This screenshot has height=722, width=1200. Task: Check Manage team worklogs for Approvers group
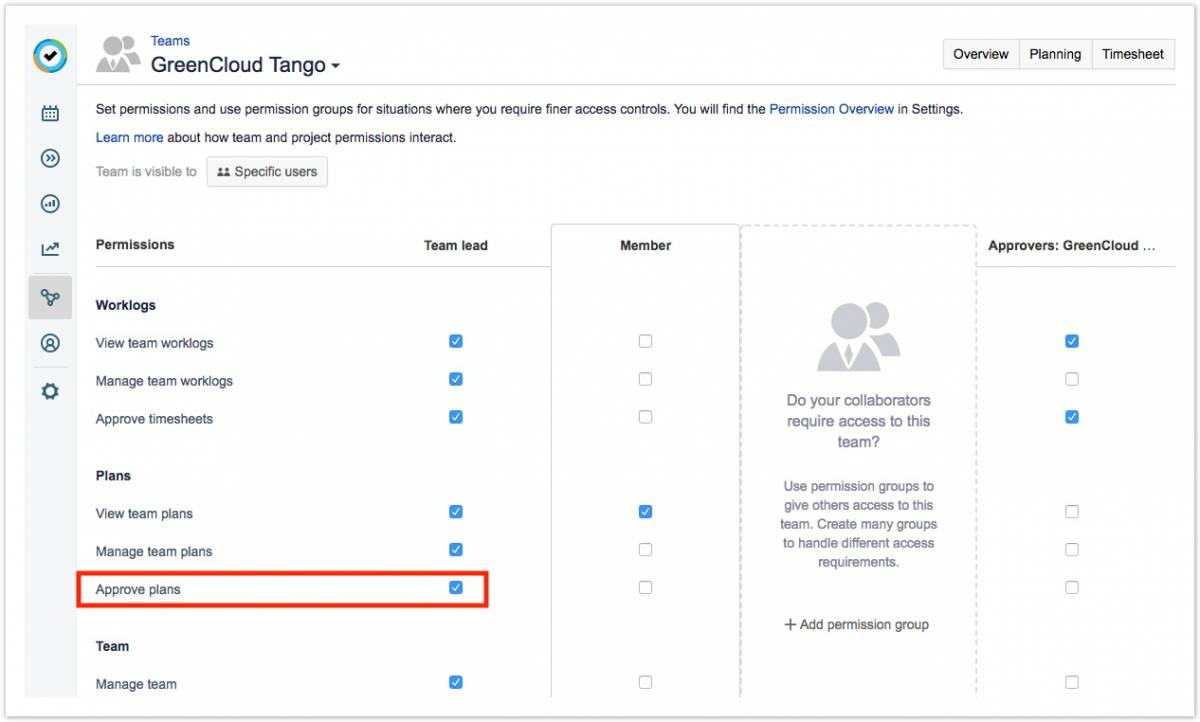[1072, 380]
